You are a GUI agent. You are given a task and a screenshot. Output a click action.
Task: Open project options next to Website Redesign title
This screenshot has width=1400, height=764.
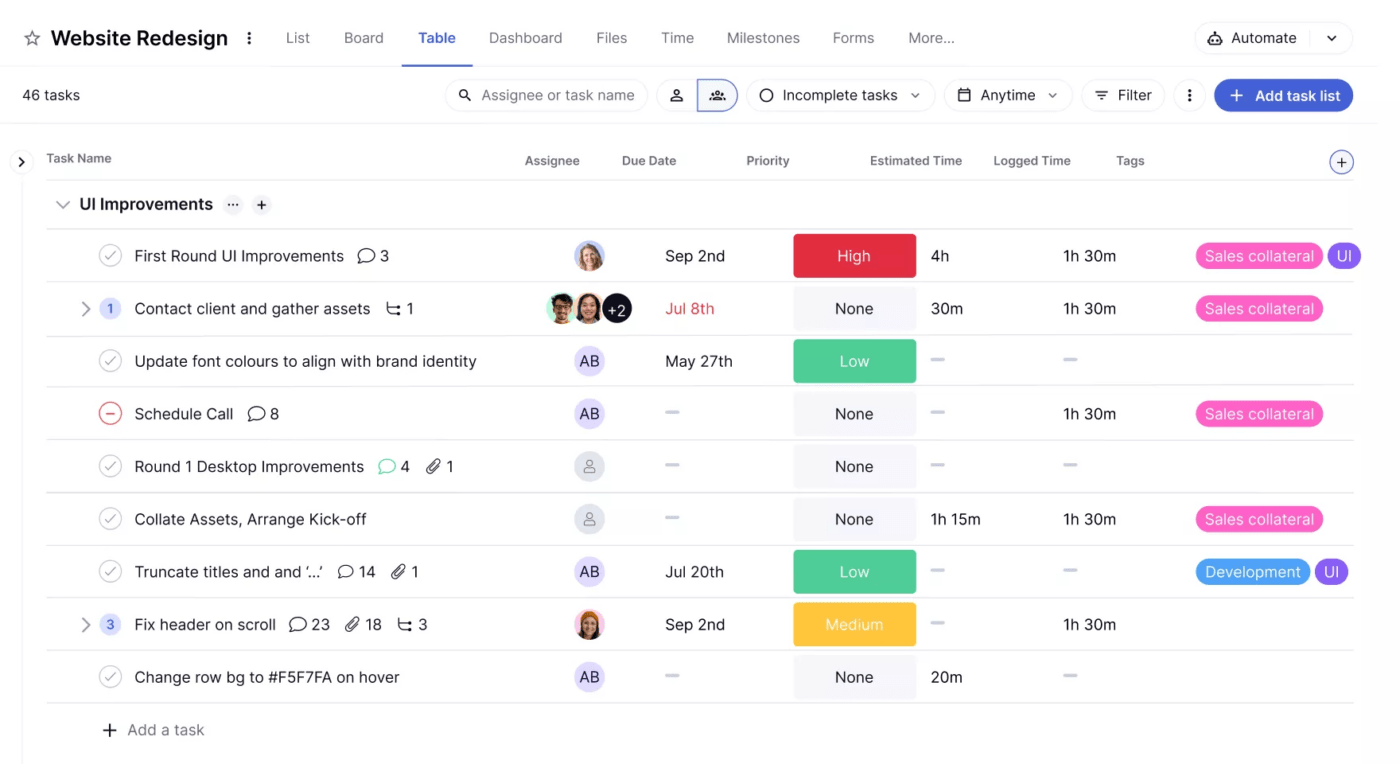(249, 38)
